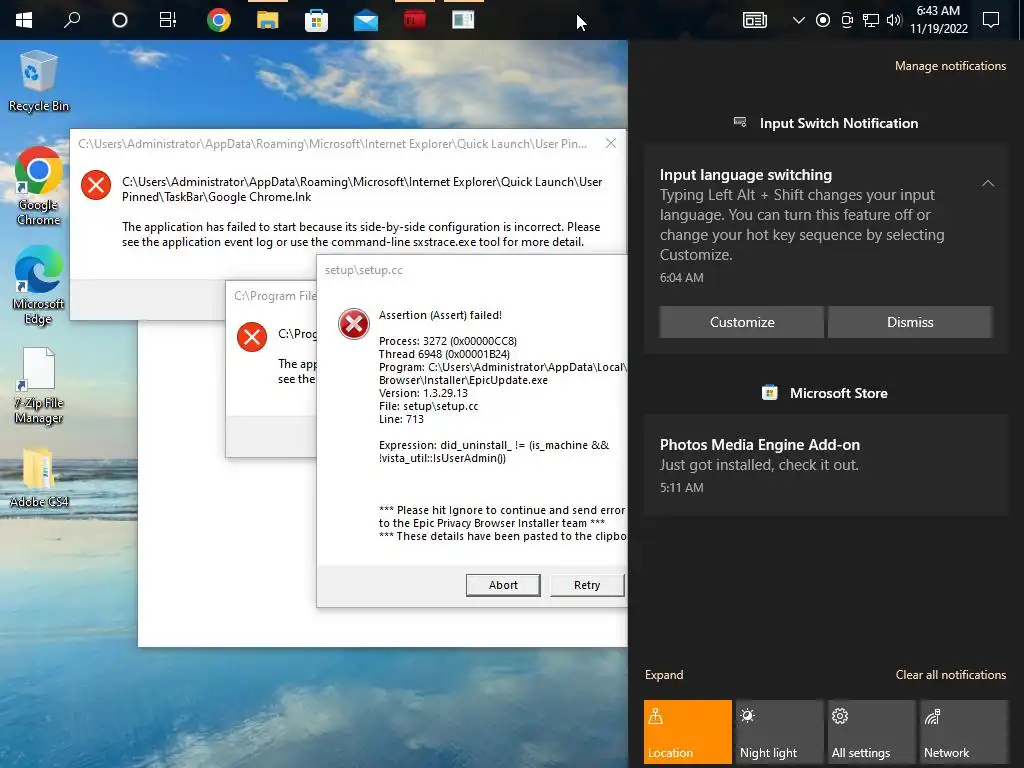Open Recycle Bin desktop icon
The width and height of the screenshot is (1024, 768).
39,81
